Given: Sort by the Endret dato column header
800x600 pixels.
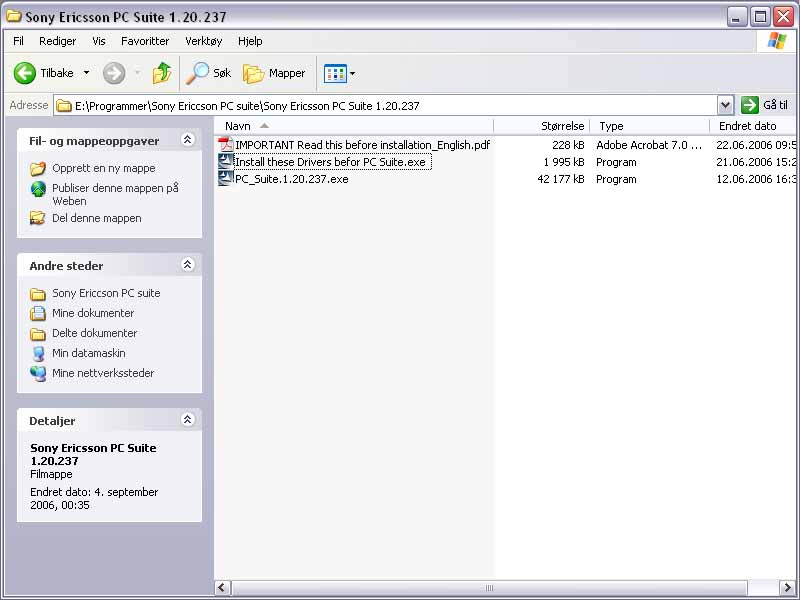Looking at the screenshot, I should click(753, 126).
